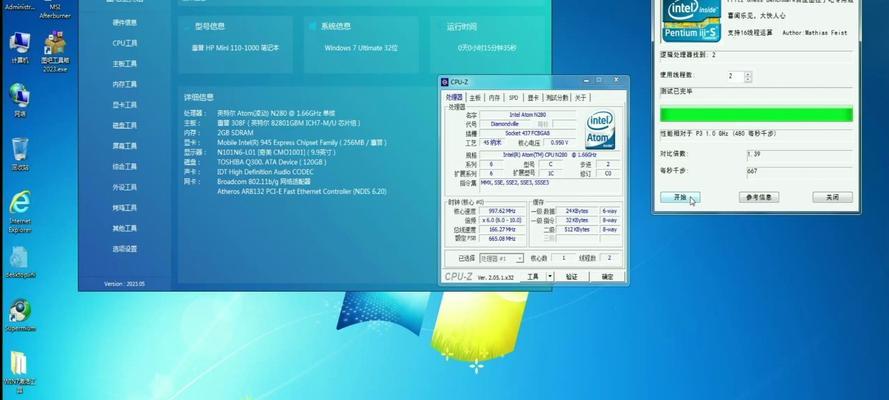
Task: Click the 使用线程数 number field
Action: pyautogui.click(x=735, y=76)
